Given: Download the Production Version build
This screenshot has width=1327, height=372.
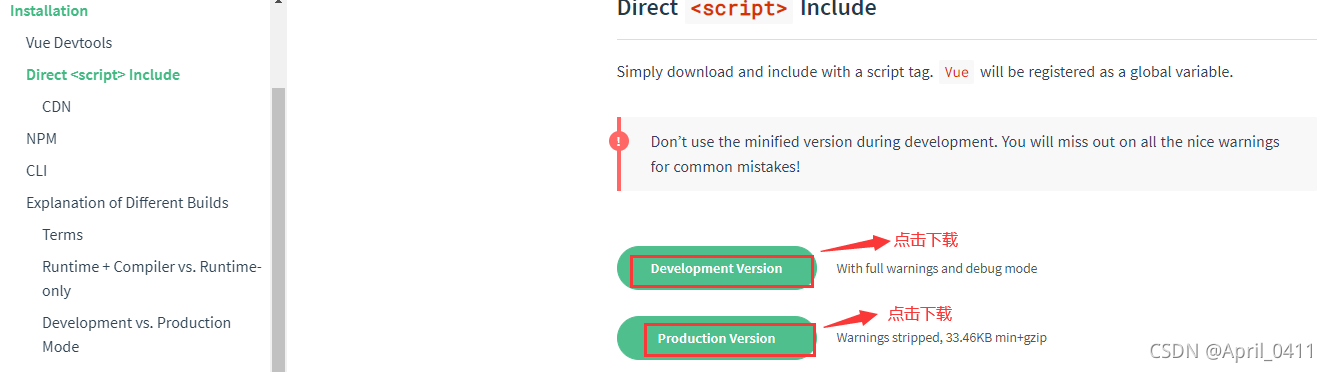Looking at the screenshot, I should (x=717, y=338).
